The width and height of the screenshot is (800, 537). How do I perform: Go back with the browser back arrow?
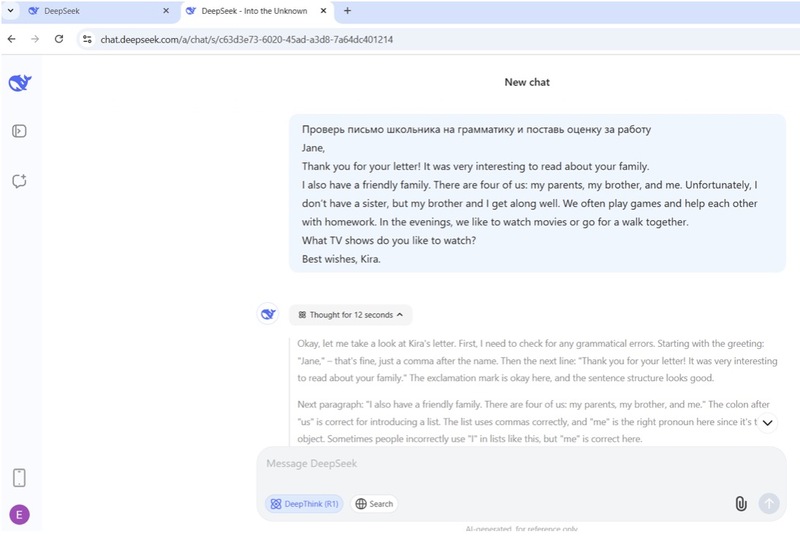pos(12,39)
